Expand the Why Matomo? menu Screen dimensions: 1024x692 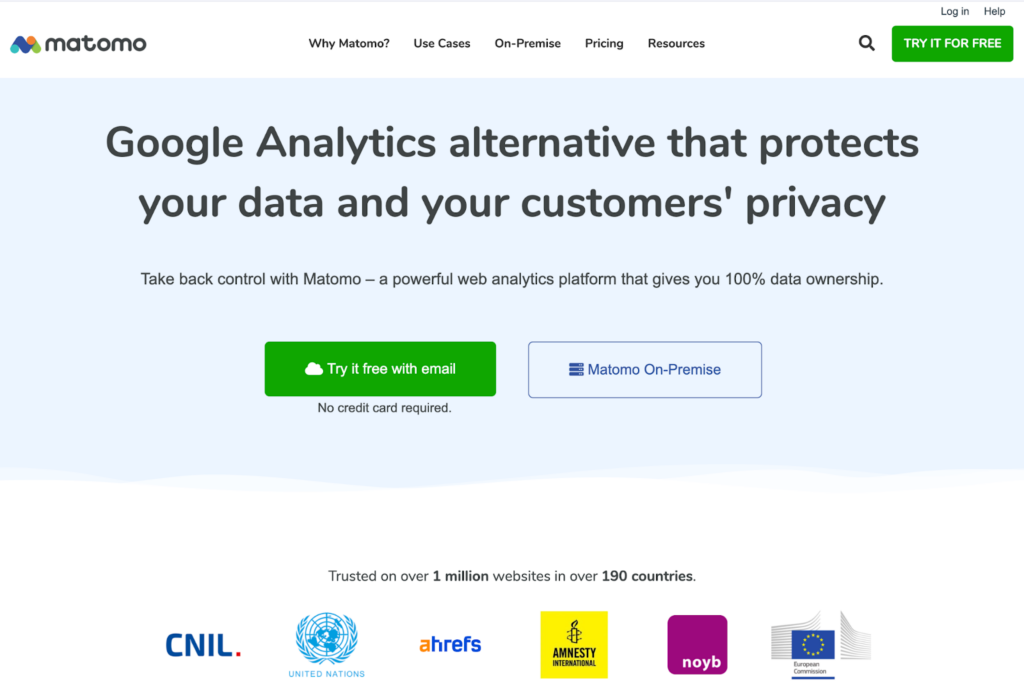(349, 44)
